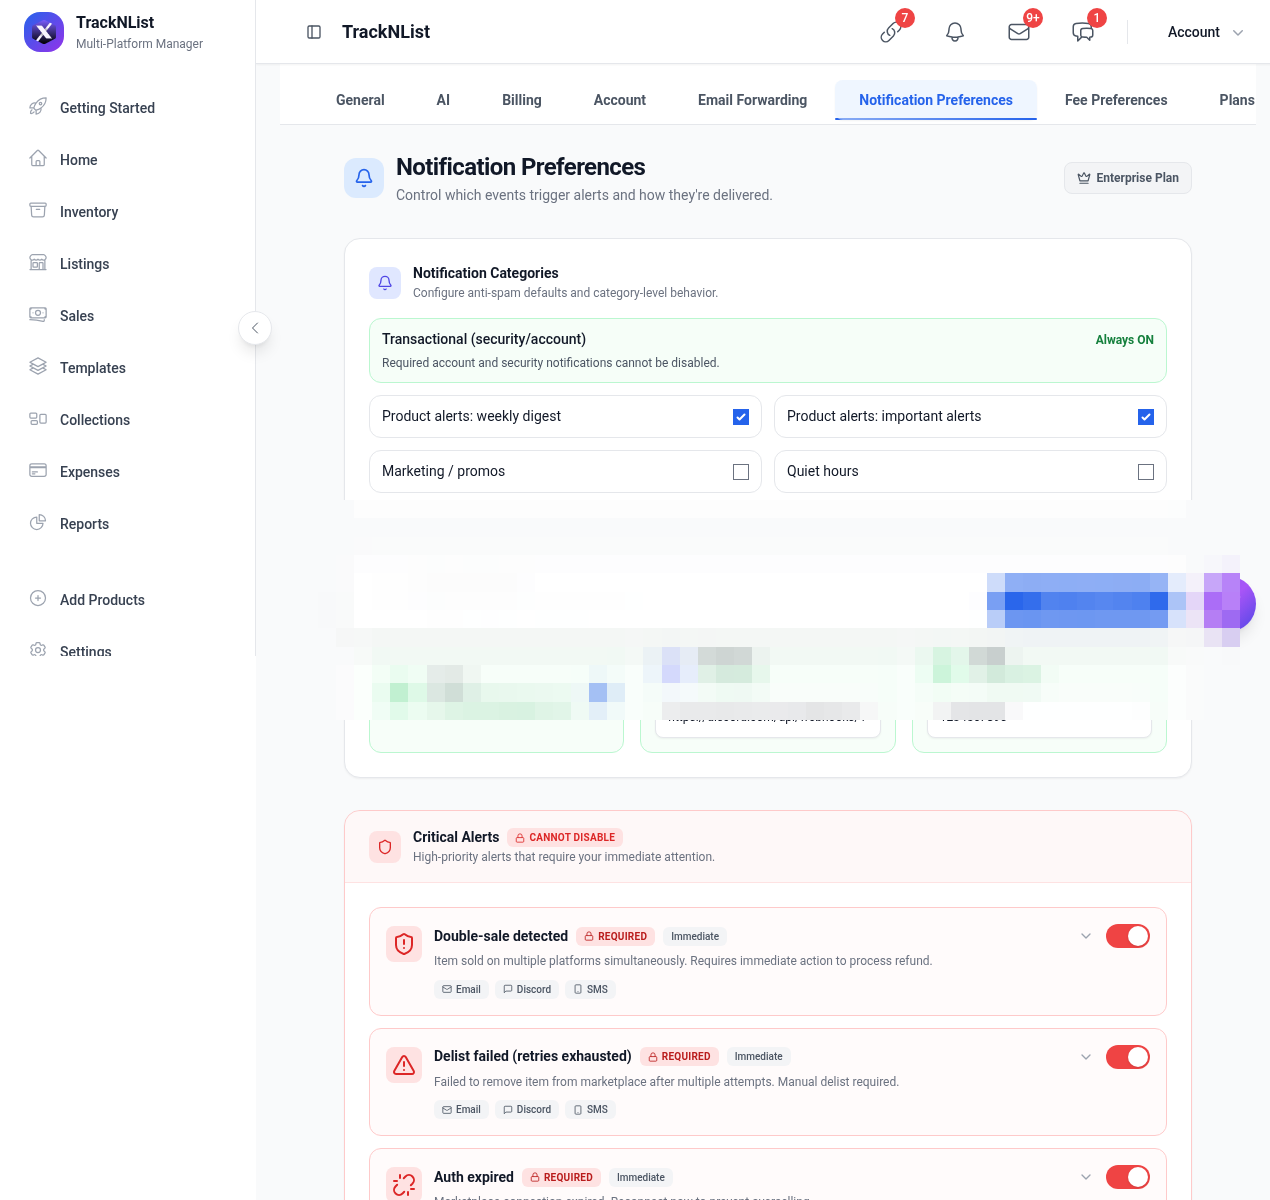Switch to the Billing tab

point(522,100)
